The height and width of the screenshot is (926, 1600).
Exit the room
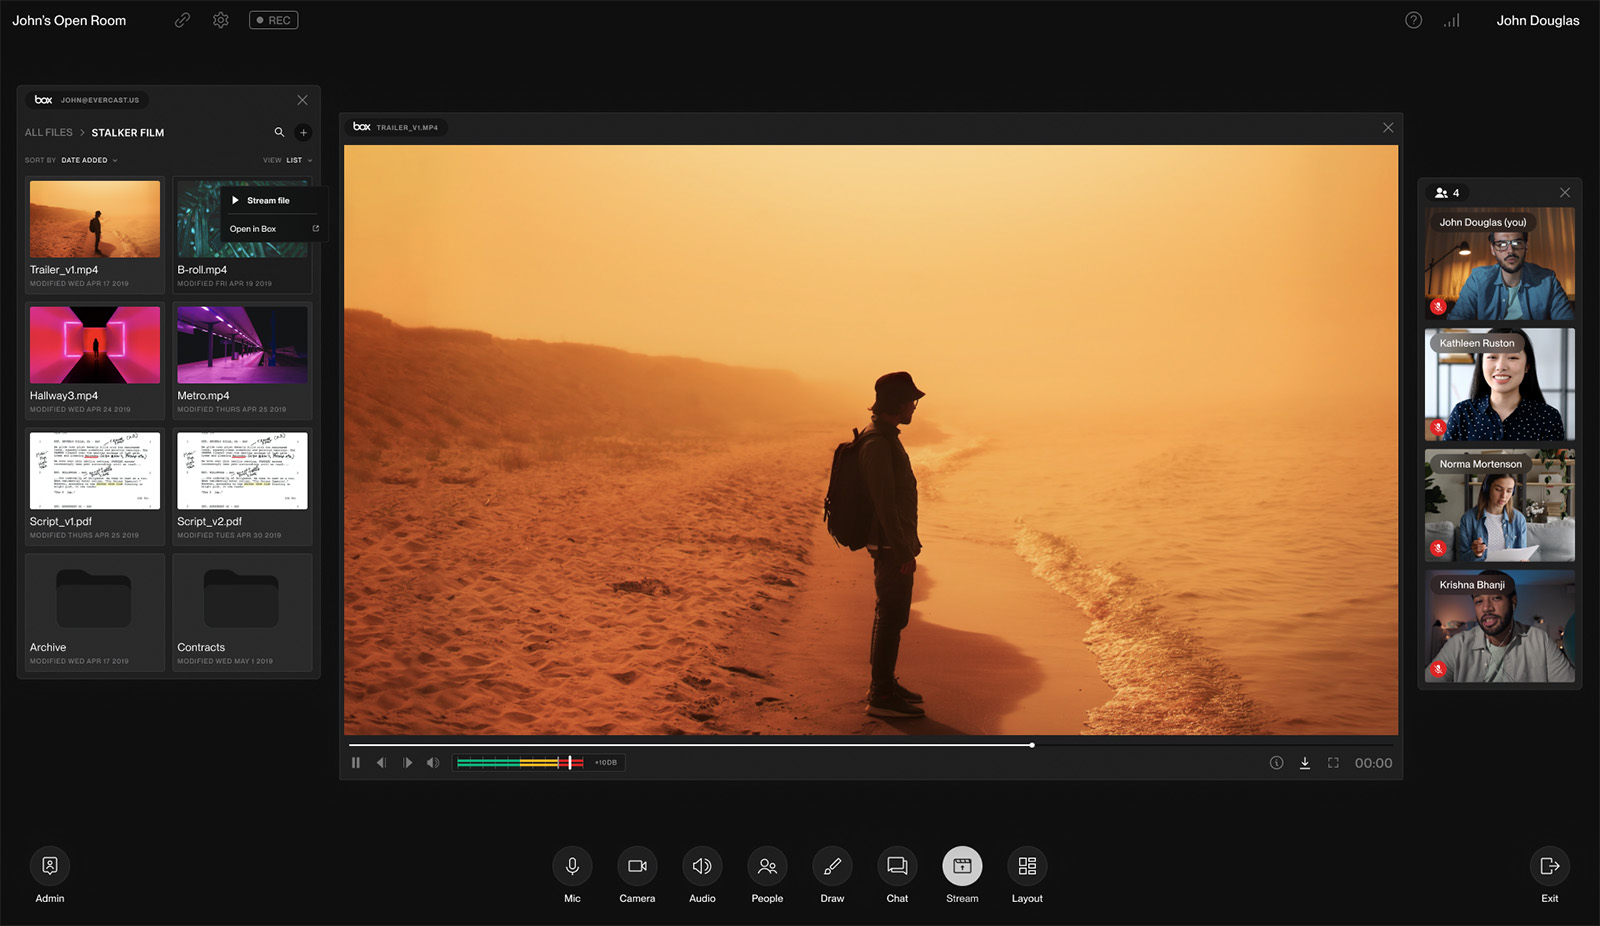[1550, 866]
